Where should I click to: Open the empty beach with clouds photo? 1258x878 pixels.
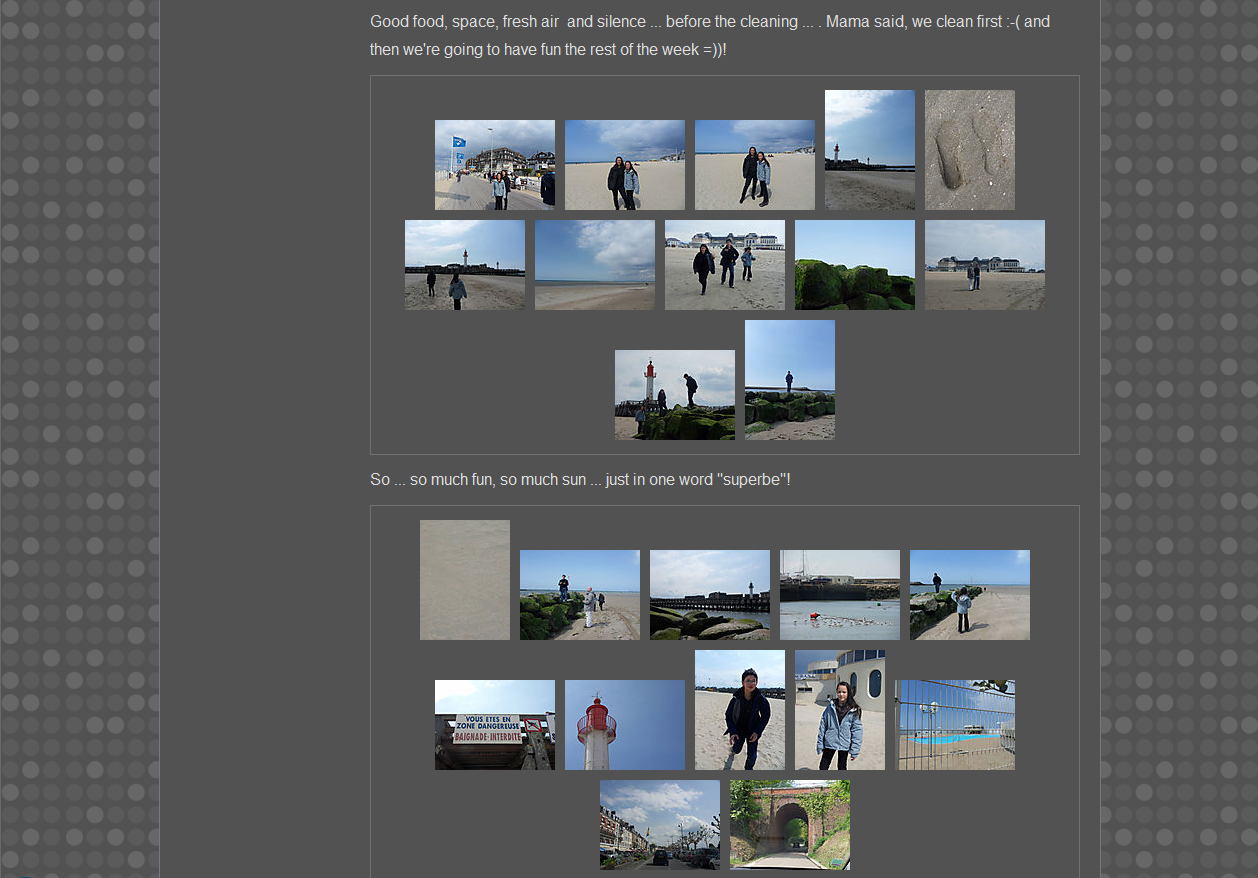(594, 265)
